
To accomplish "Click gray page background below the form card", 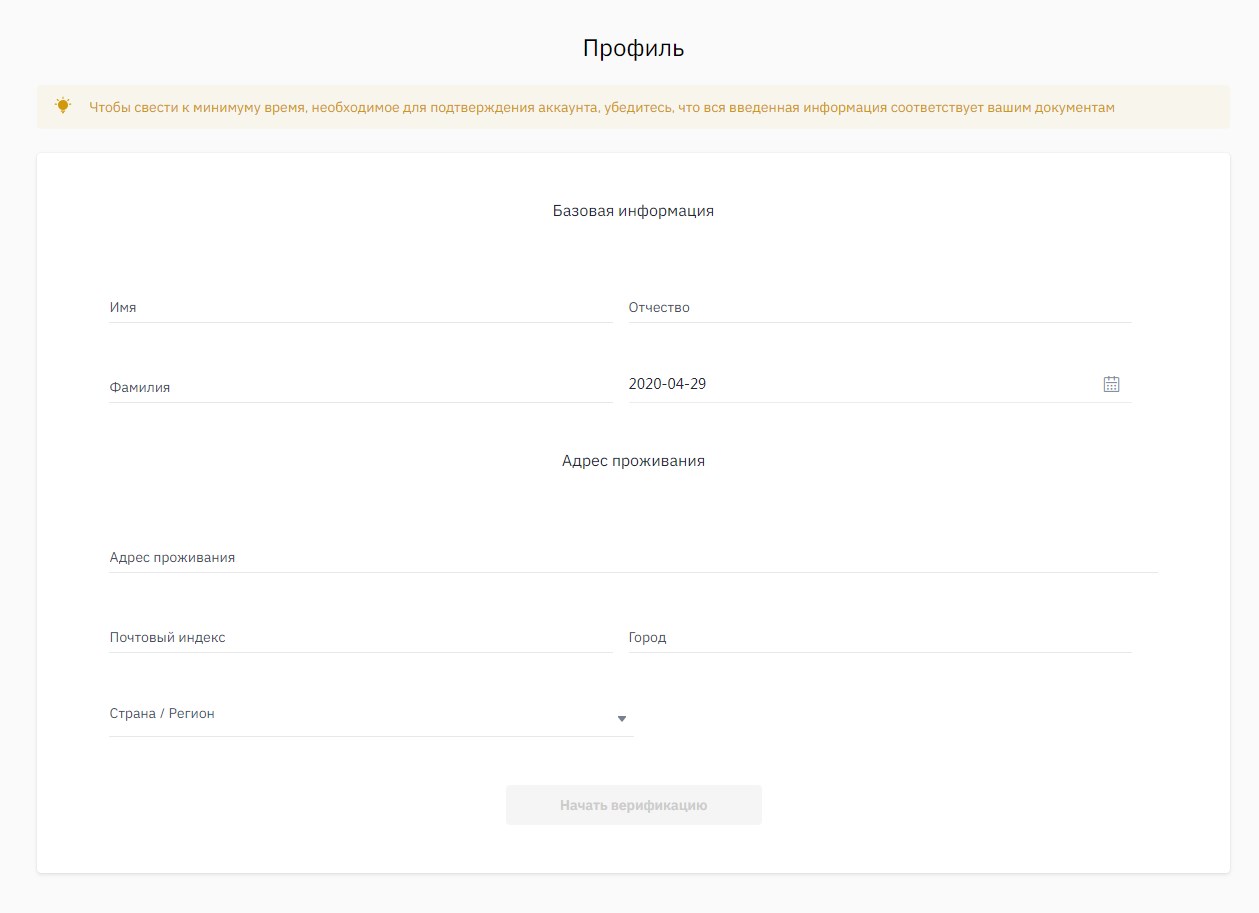I will [633, 893].
